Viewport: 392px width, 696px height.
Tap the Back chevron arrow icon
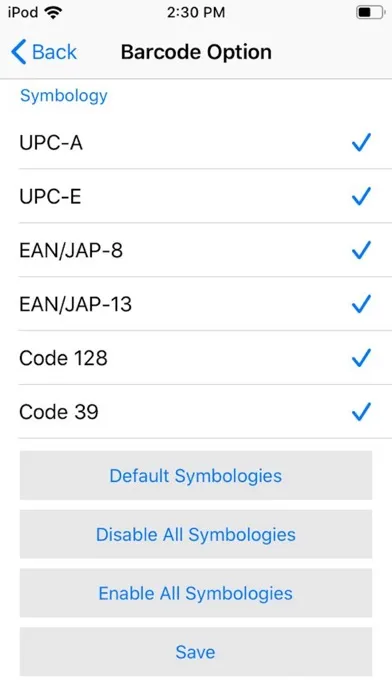(19, 52)
